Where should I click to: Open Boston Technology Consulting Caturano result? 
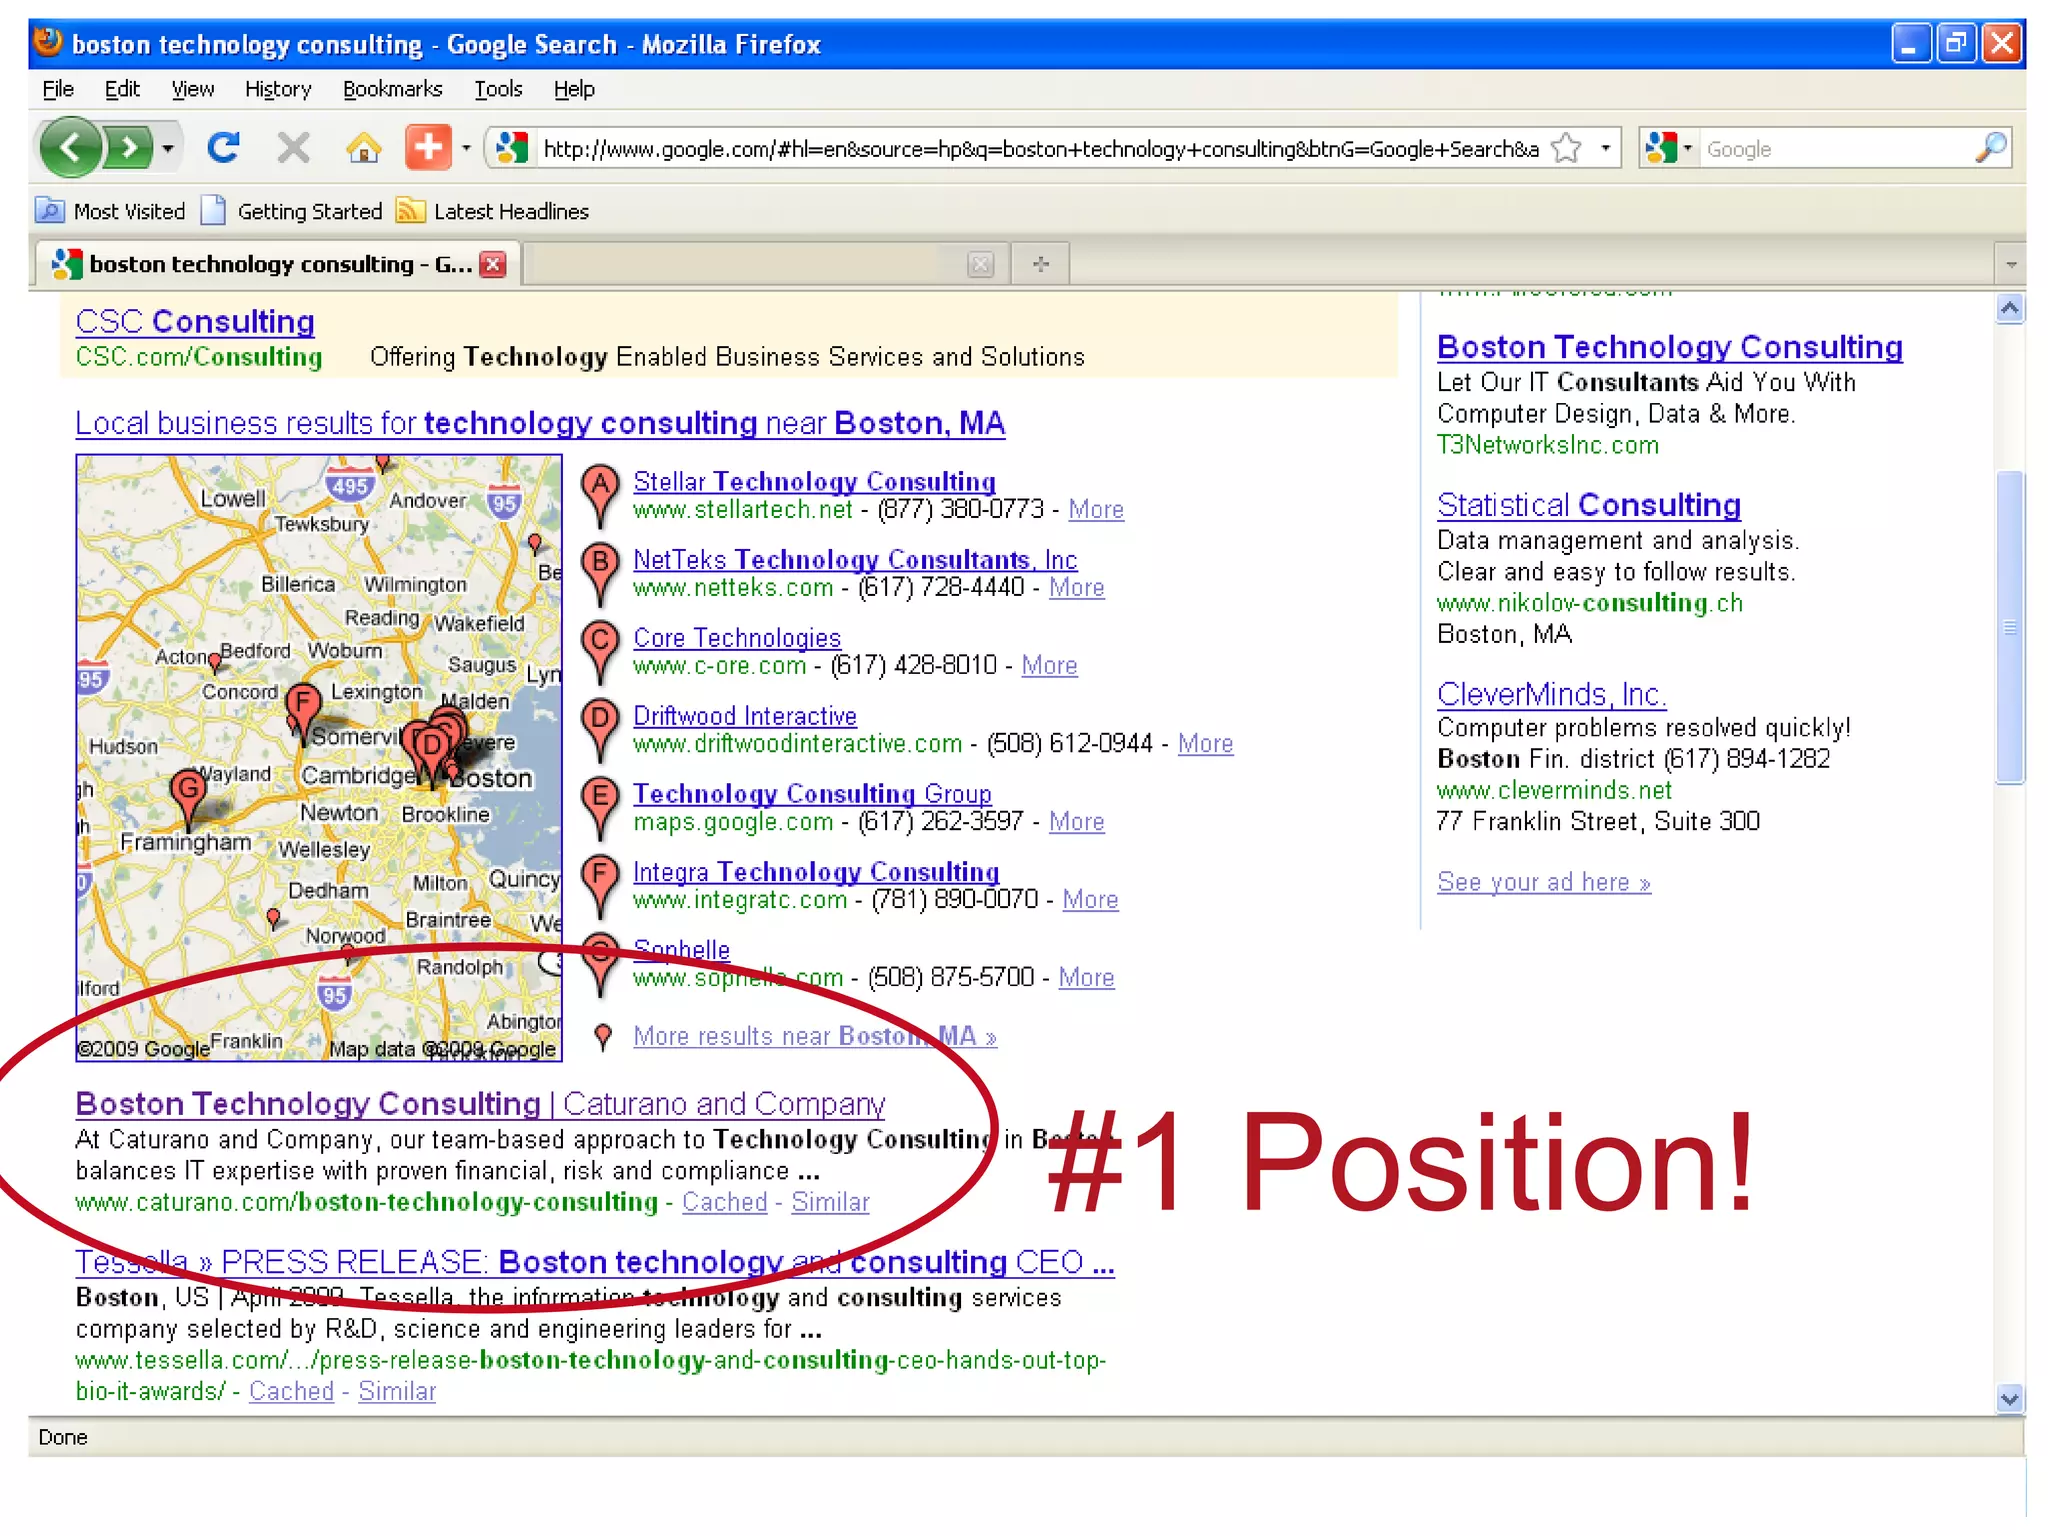point(481,1103)
